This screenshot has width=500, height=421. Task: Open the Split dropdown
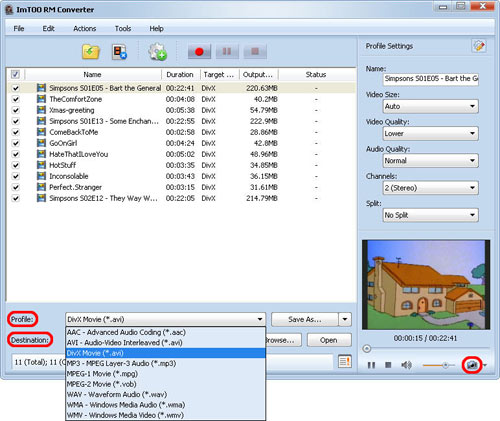431,215
